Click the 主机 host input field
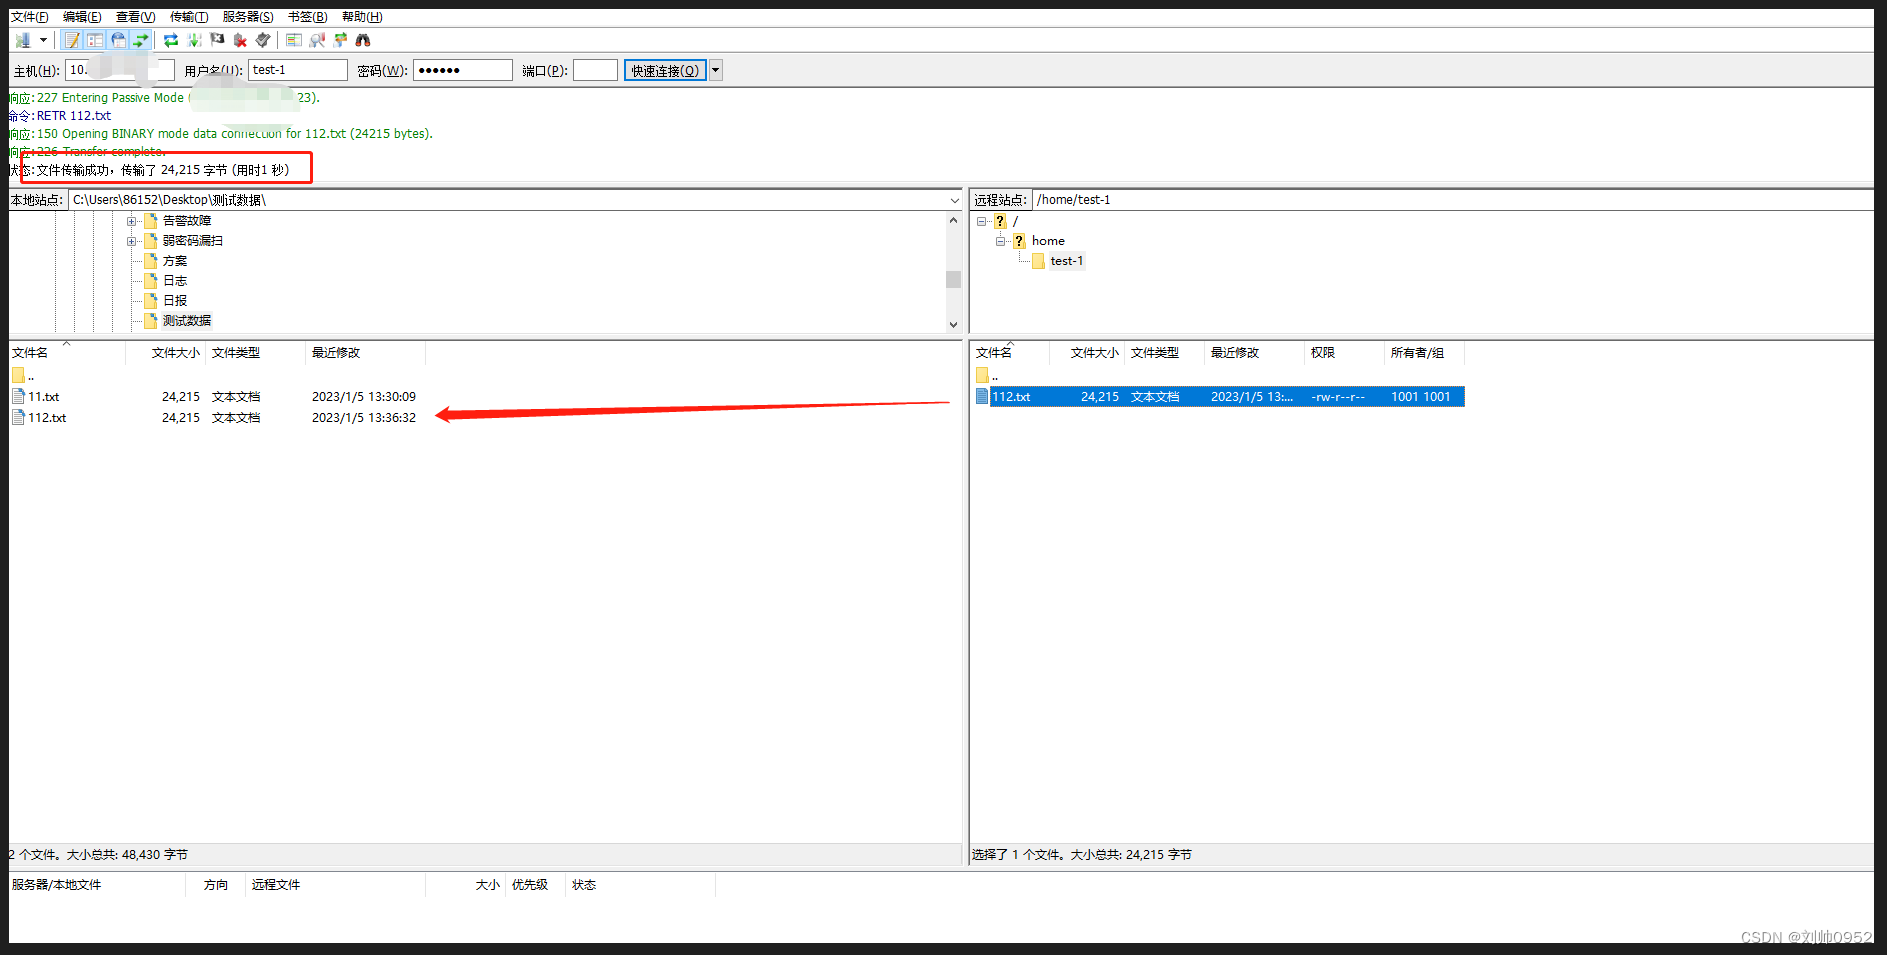 pyautogui.click(x=120, y=70)
